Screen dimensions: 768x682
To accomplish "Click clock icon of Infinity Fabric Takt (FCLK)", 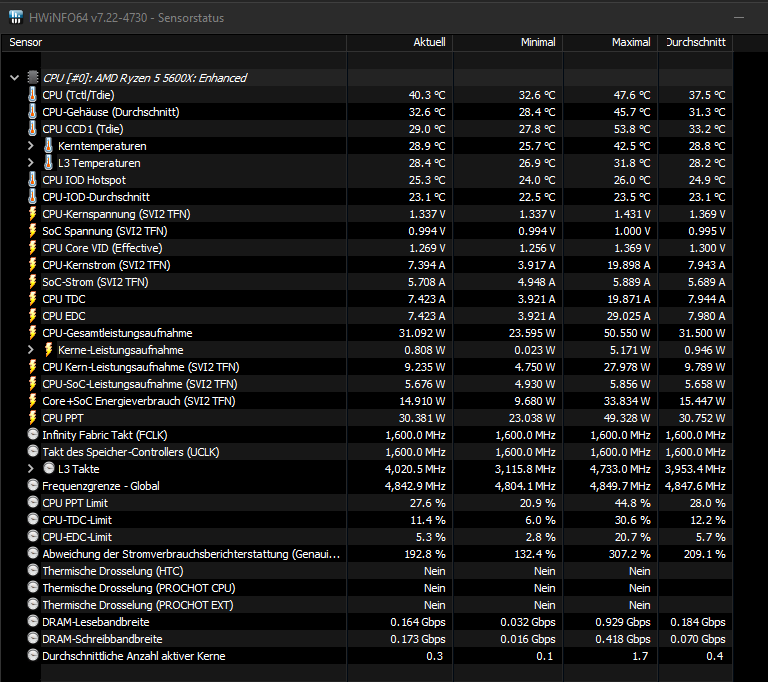I will (x=33, y=434).
